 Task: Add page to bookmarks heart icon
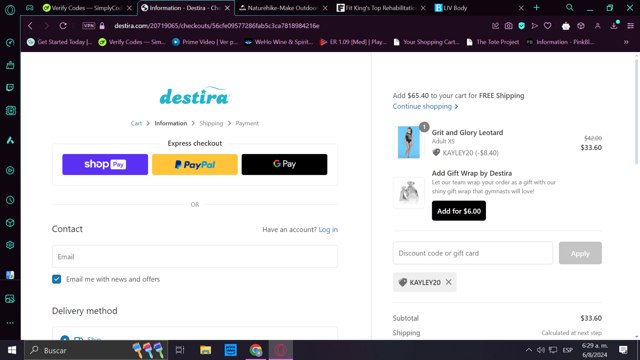coord(547,26)
